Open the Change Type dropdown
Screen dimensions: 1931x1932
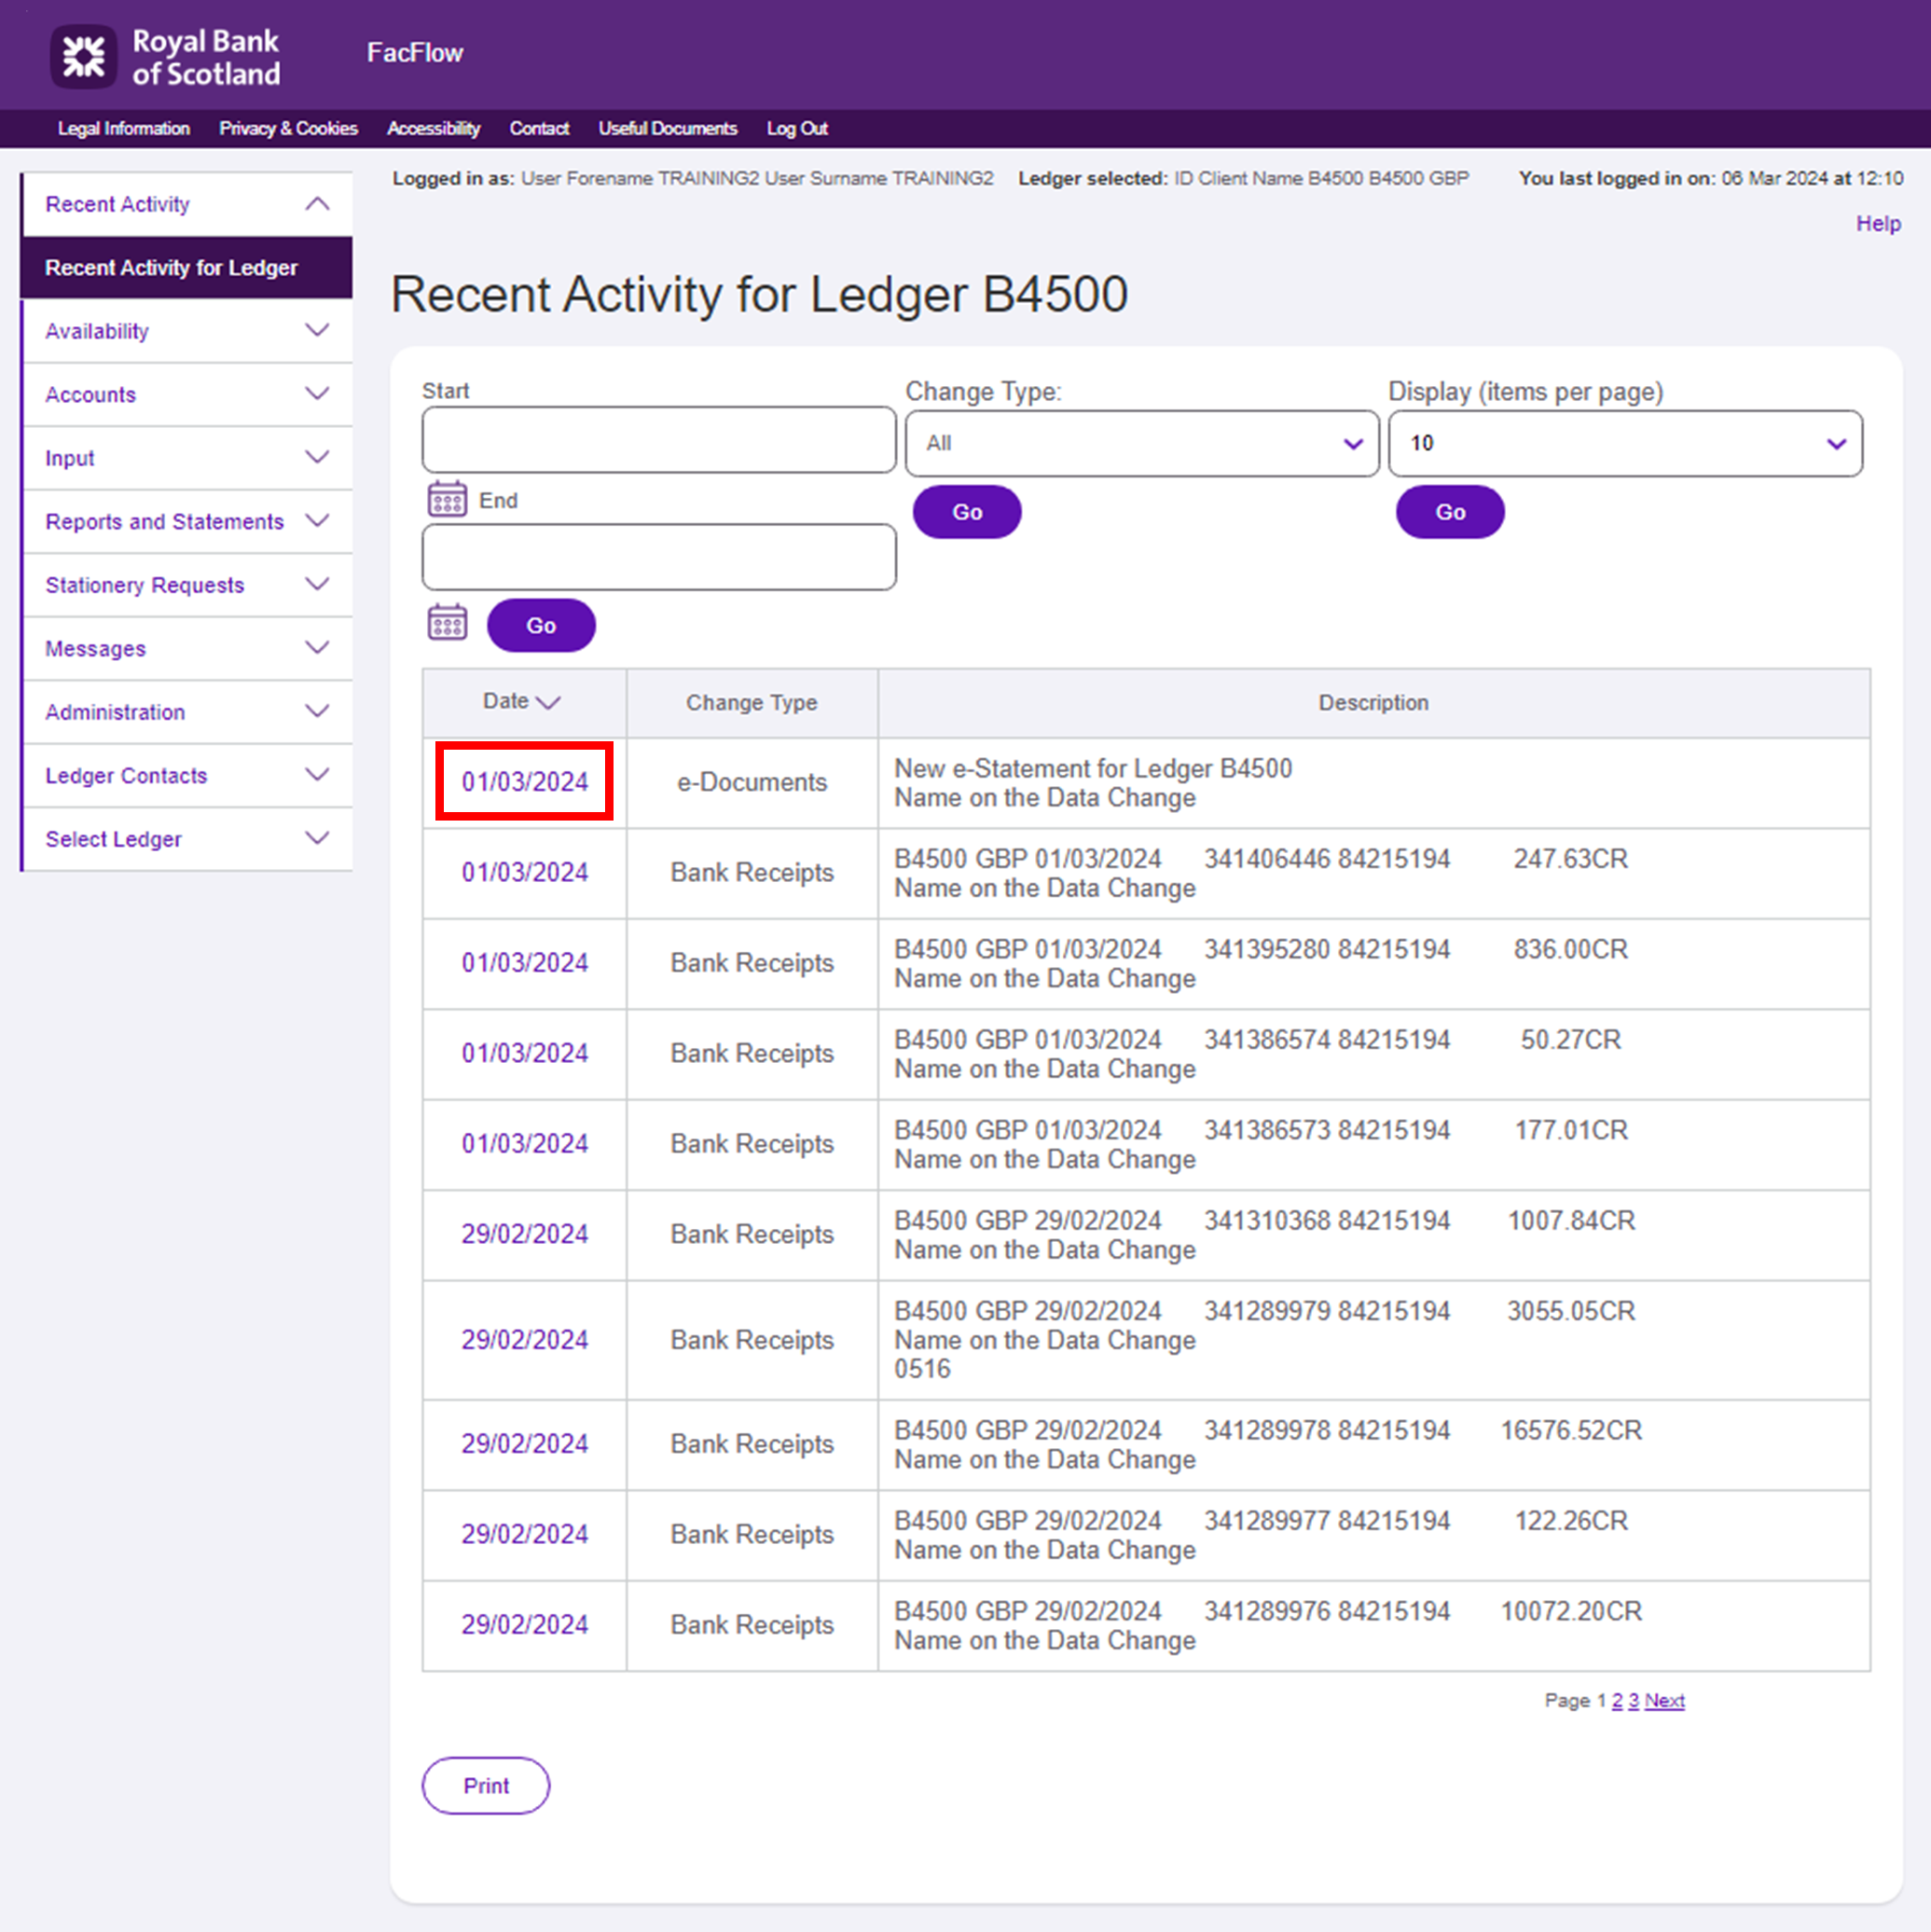coord(1141,443)
